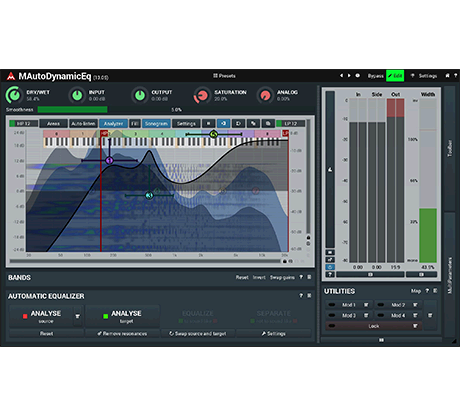Open the Mod 1 dropdown arrow
This screenshot has width=460, height=416.
(366, 305)
